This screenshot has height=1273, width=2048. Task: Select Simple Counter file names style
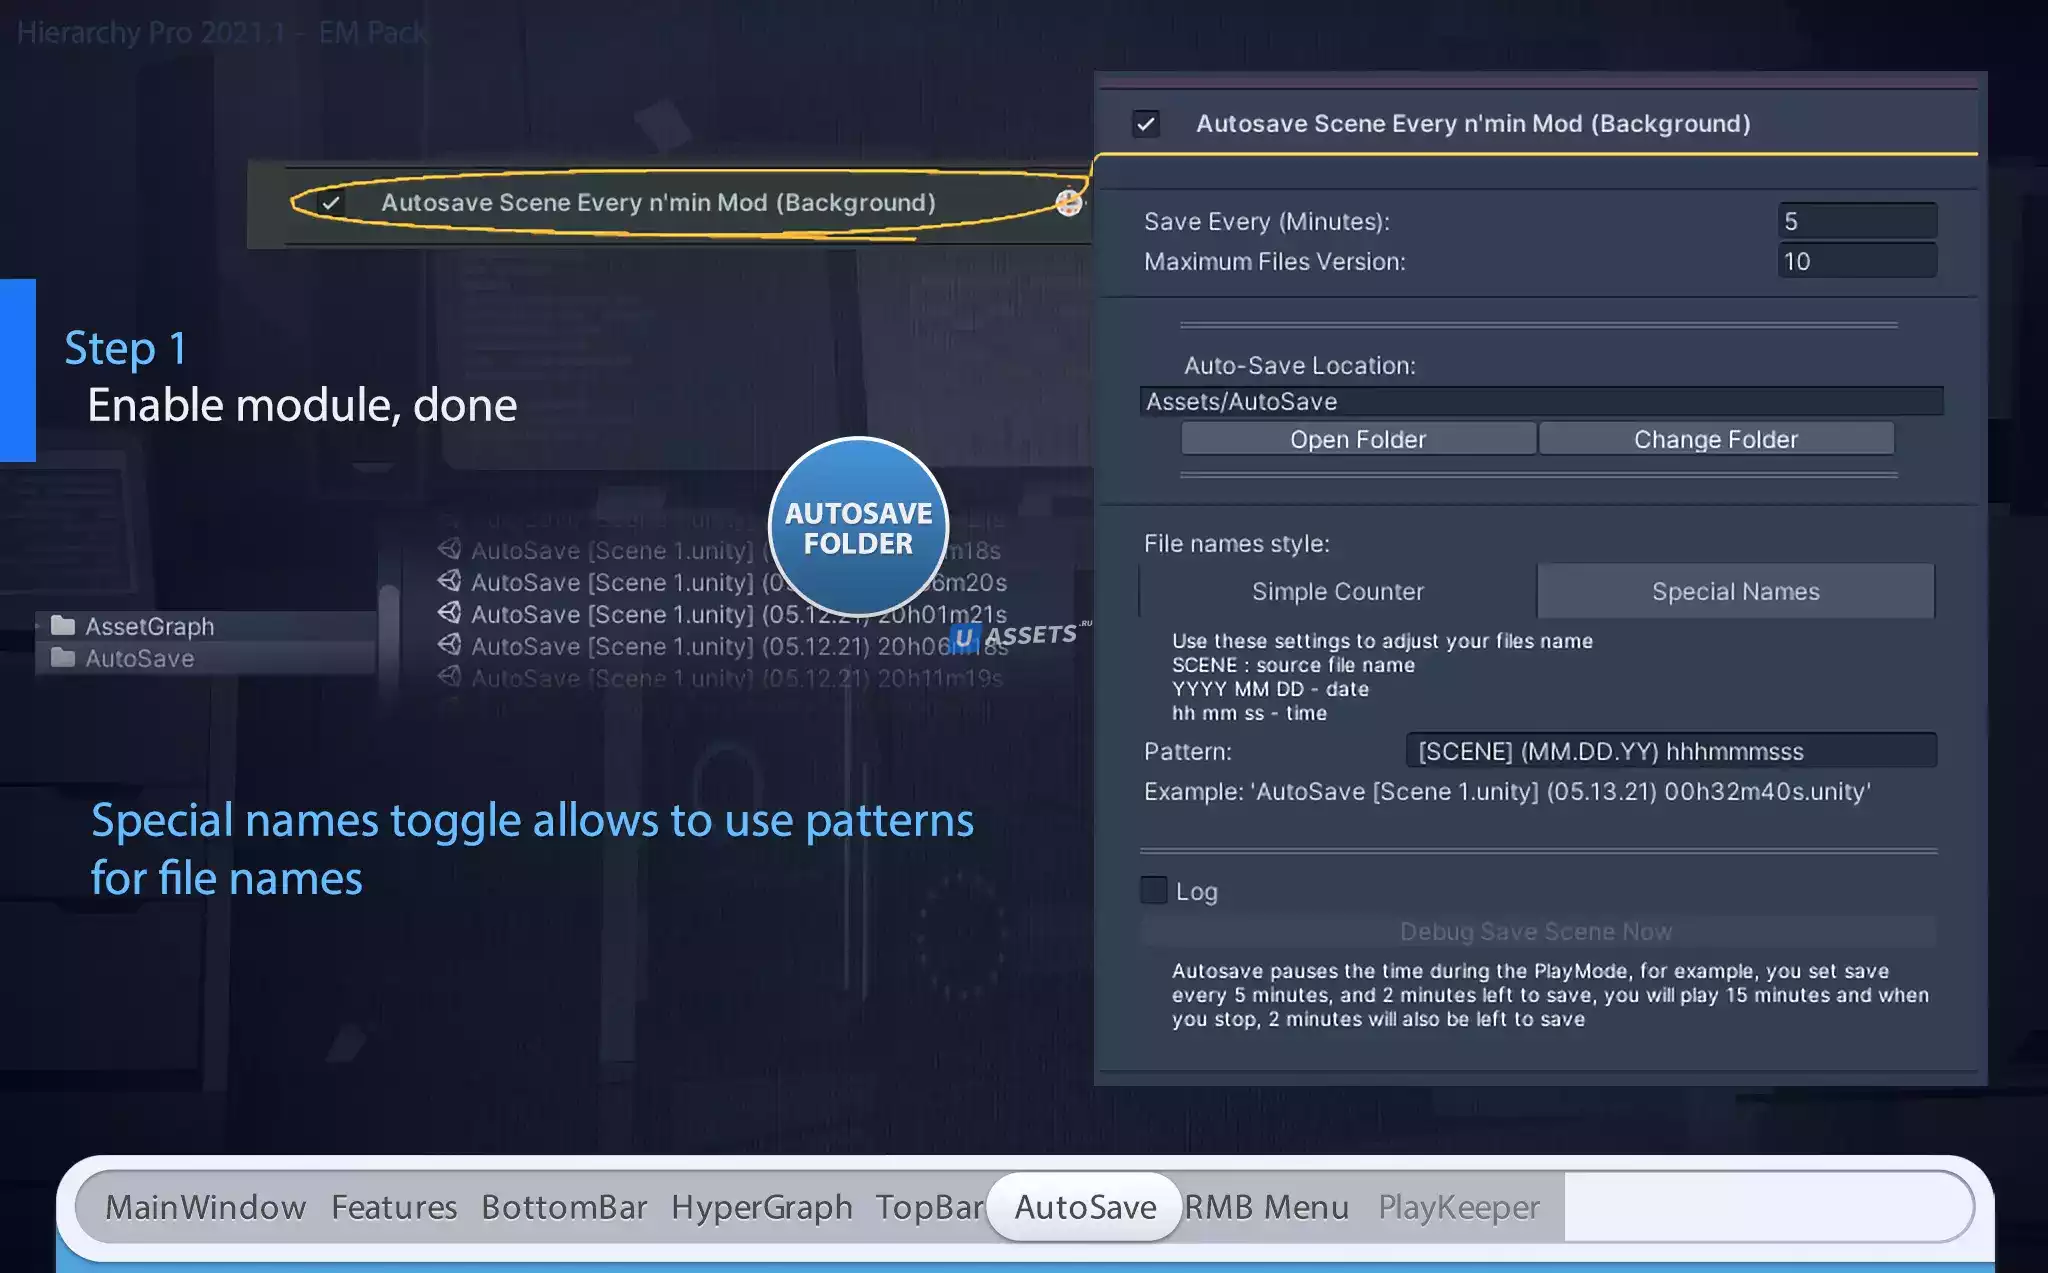click(1337, 591)
